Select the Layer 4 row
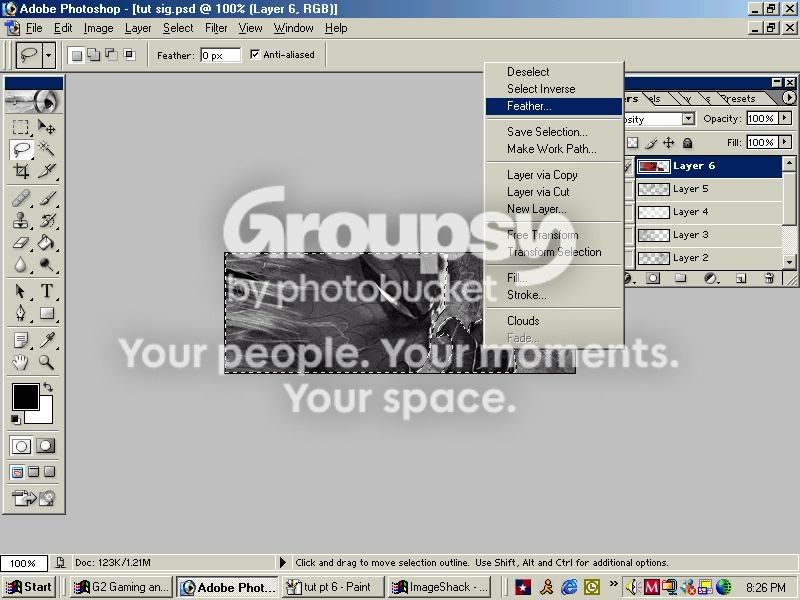800x600 pixels. [709, 212]
